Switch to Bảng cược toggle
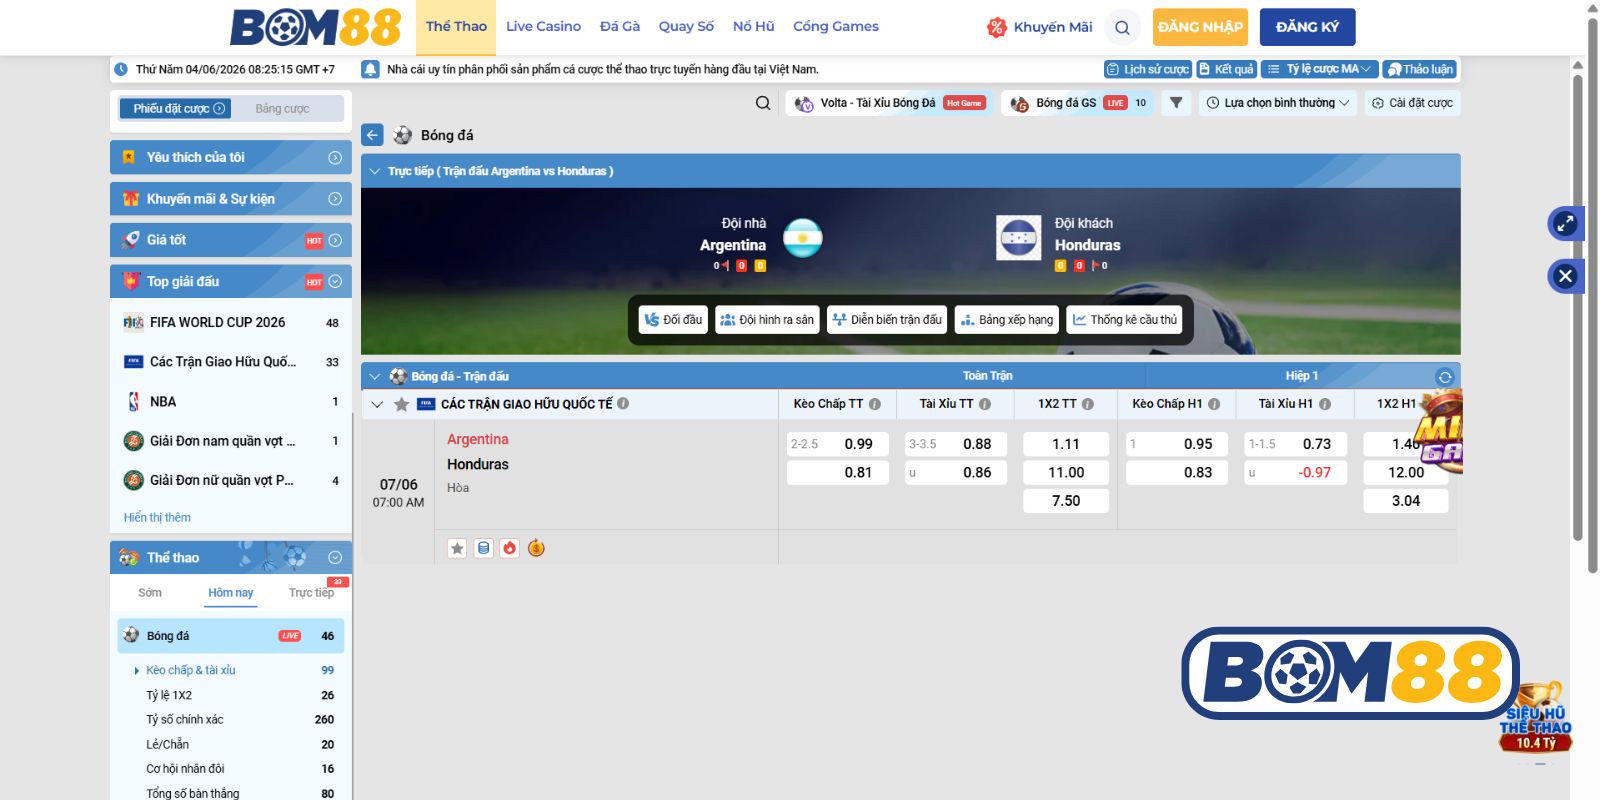Image resolution: width=1600 pixels, height=800 pixels. click(x=282, y=108)
